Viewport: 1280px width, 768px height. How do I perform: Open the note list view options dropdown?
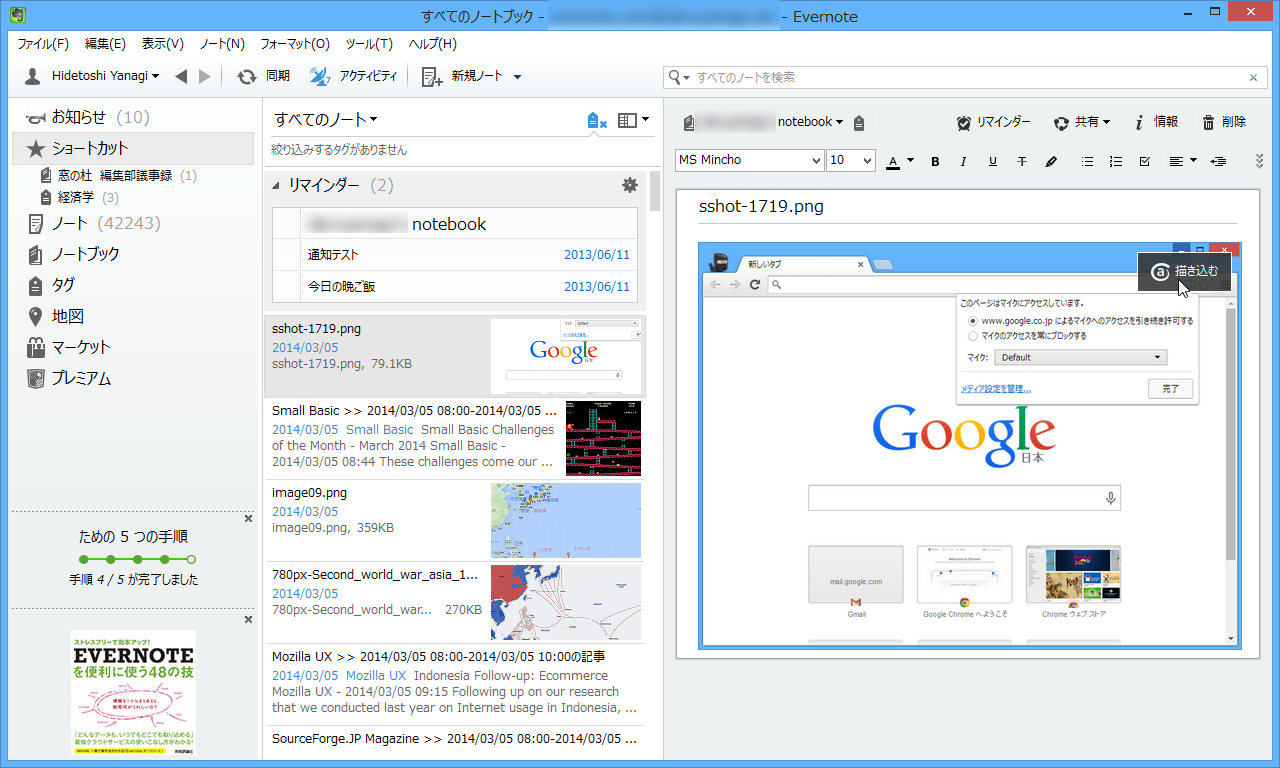pyautogui.click(x=633, y=121)
